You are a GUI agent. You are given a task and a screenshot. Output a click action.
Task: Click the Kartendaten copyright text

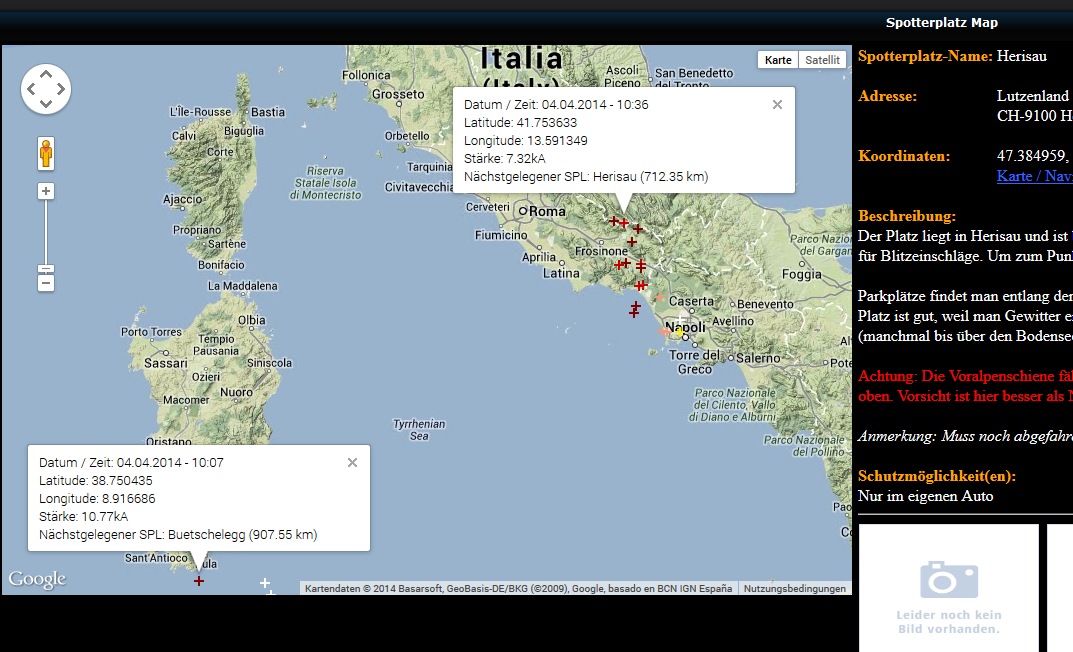point(518,589)
